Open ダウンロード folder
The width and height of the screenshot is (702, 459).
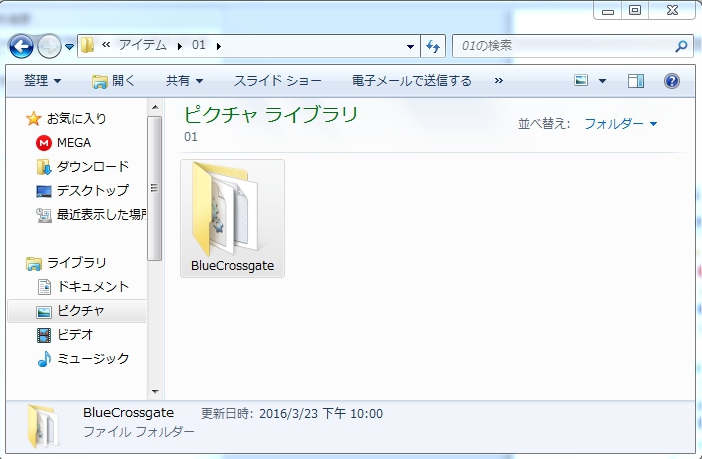(x=93, y=167)
